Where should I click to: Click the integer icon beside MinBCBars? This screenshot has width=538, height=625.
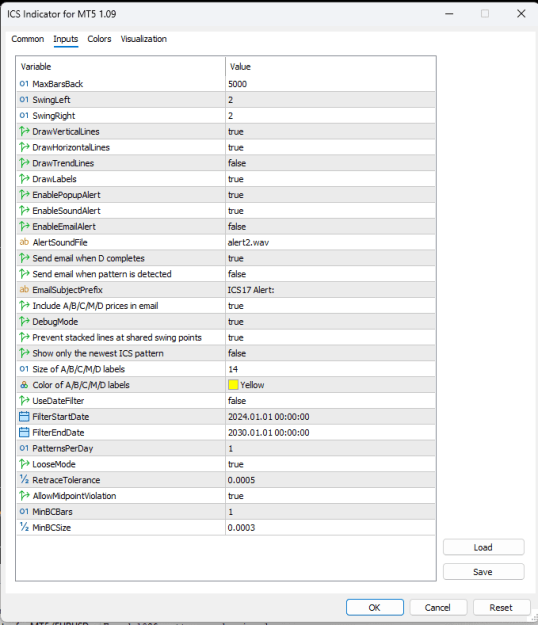coord(24,511)
